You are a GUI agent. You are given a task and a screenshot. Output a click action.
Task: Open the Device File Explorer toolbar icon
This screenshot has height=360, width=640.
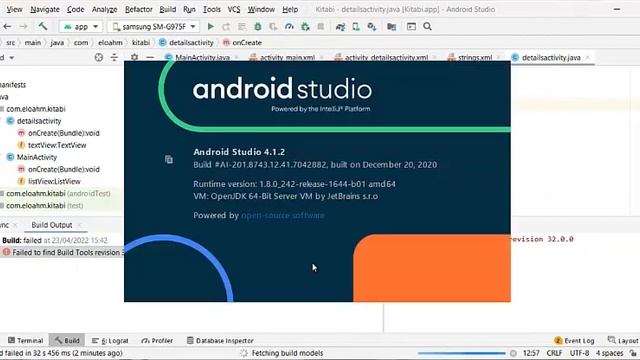(391, 27)
